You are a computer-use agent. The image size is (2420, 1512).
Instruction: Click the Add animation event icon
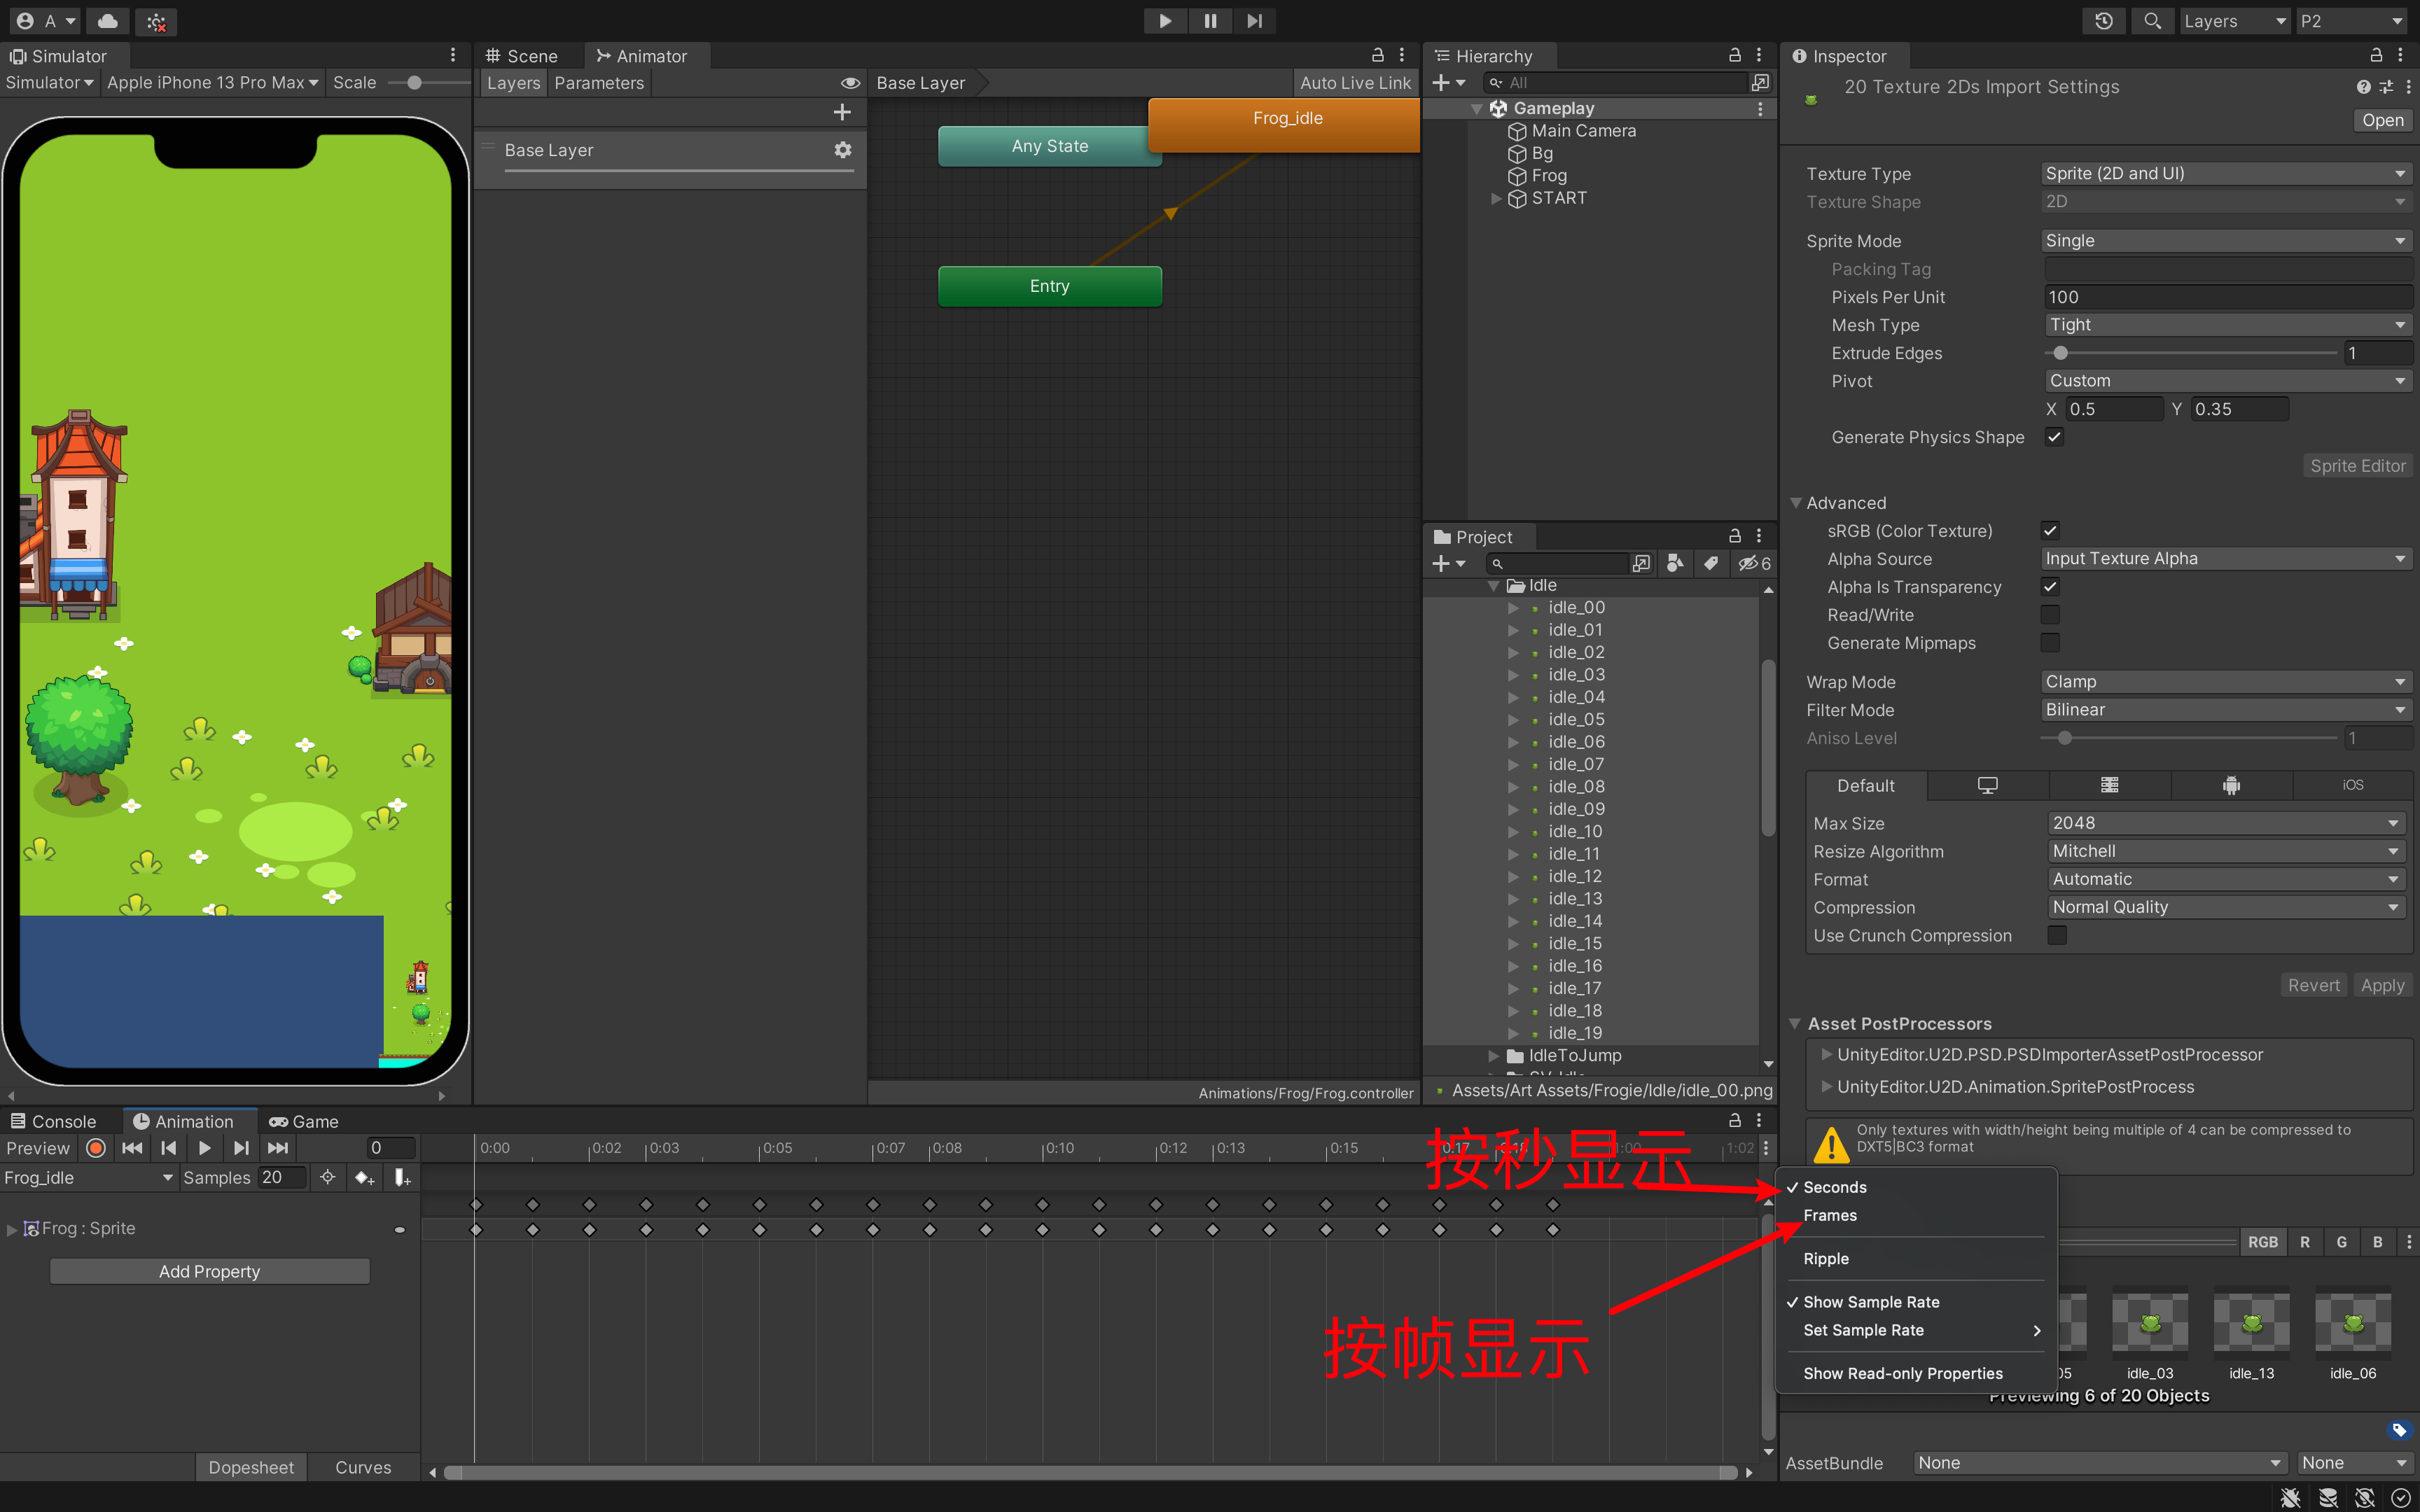[x=402, y=1178]
